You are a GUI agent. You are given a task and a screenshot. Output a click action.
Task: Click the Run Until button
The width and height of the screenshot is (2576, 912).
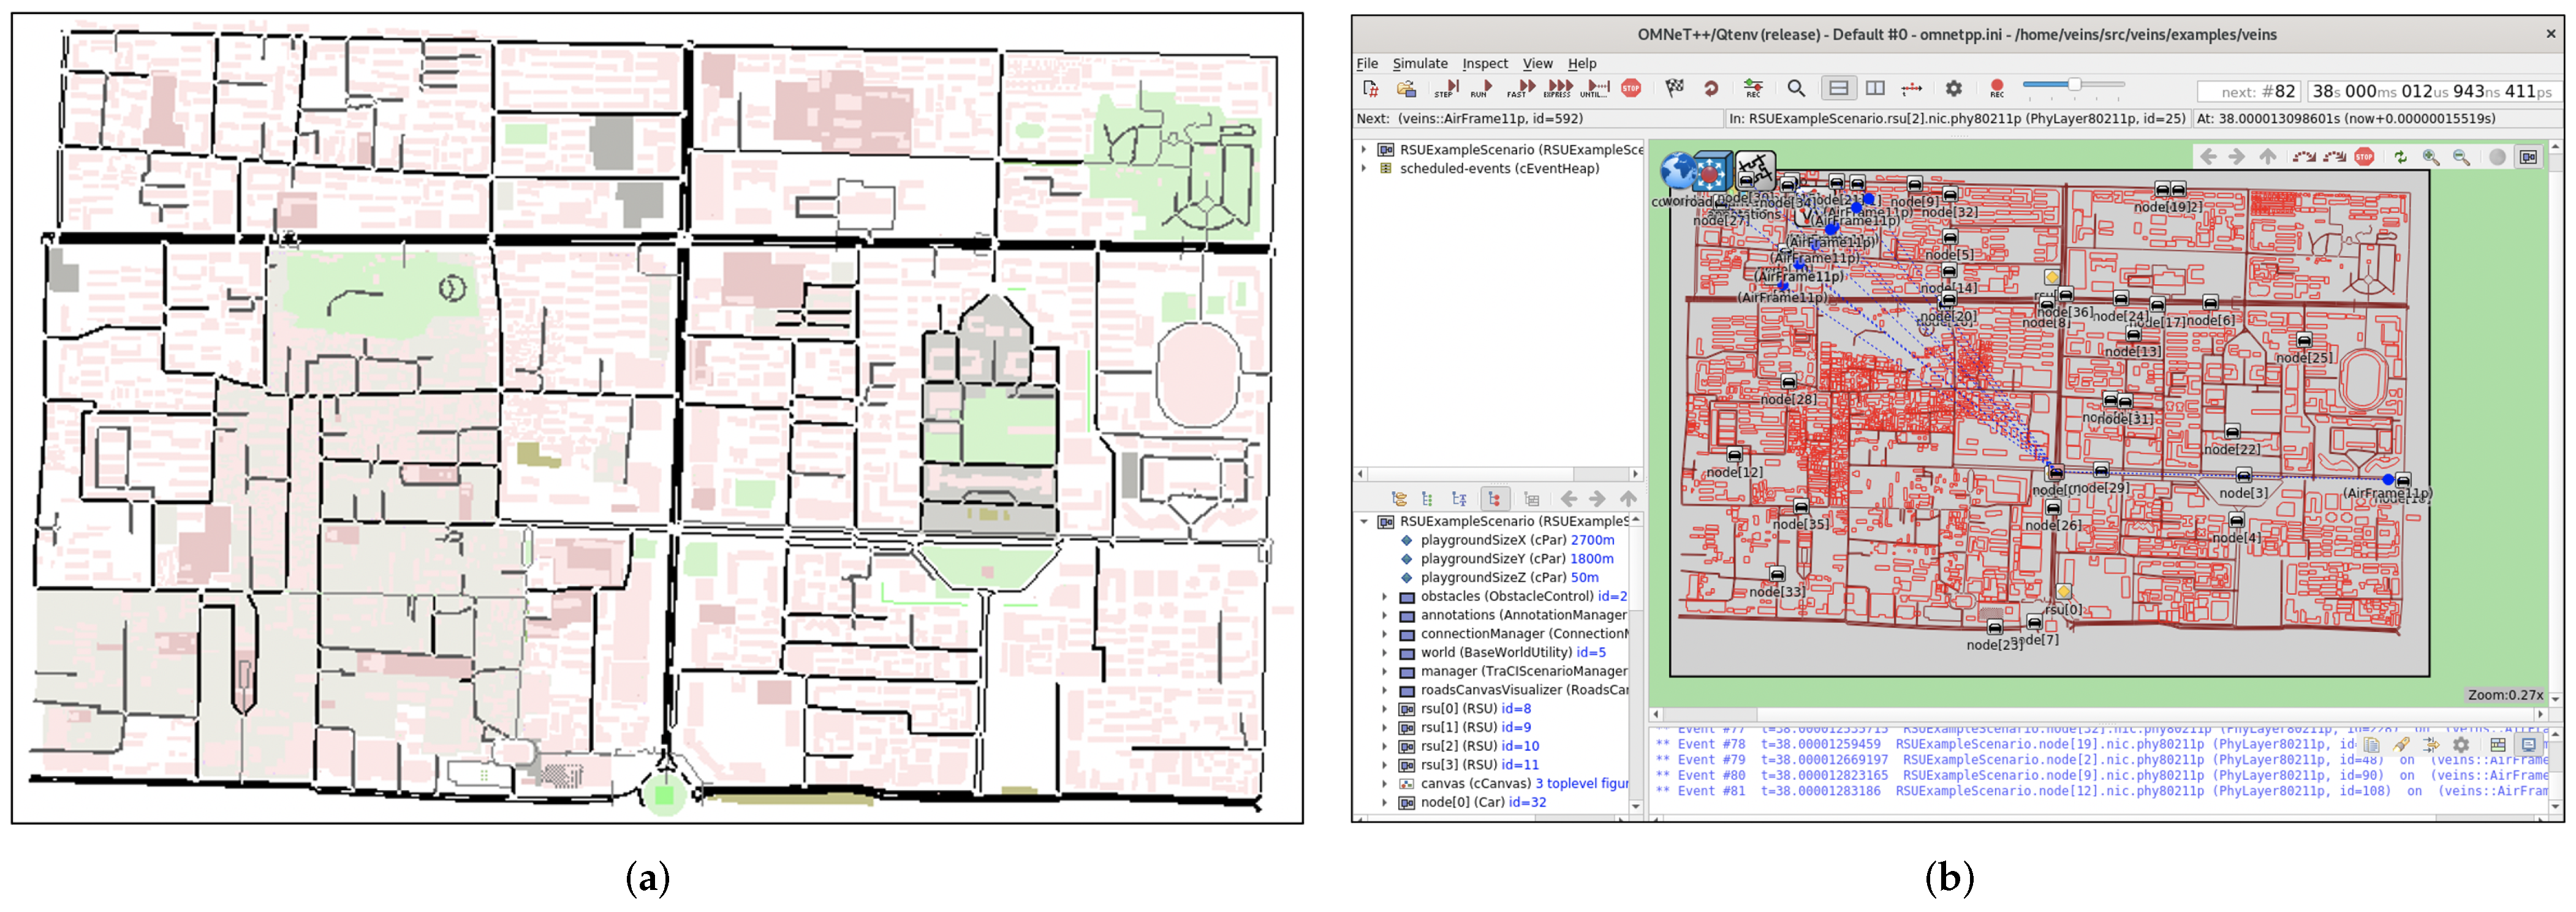1596,88
